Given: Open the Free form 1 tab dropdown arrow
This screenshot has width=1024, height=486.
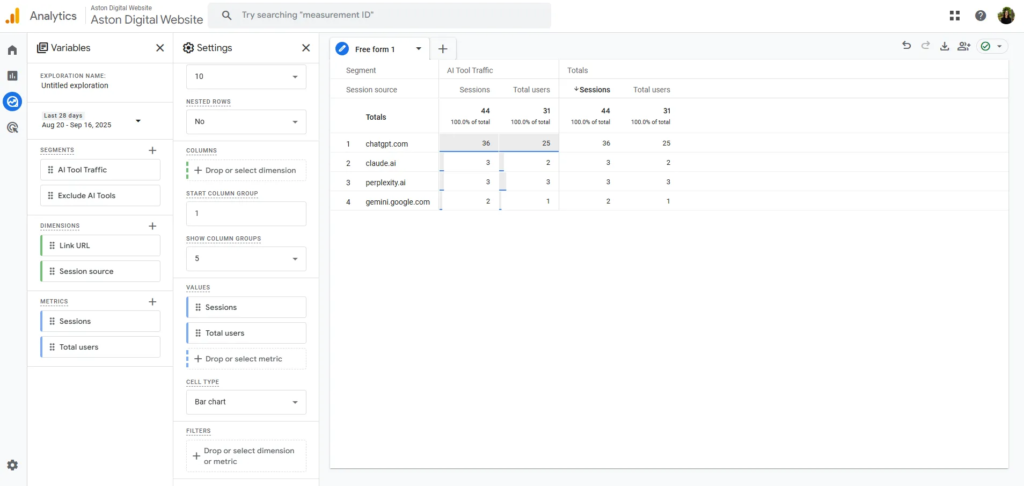Looking at the screenshot, I should [x=419, y=49].
